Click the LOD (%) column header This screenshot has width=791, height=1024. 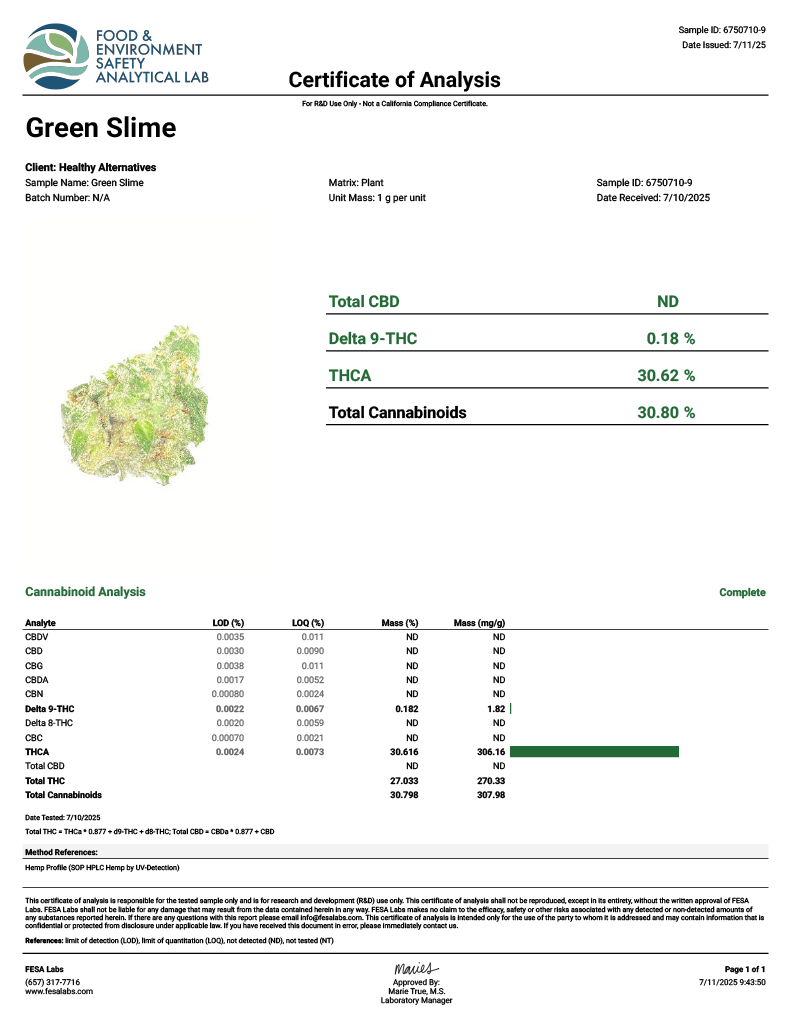point(228,623)
